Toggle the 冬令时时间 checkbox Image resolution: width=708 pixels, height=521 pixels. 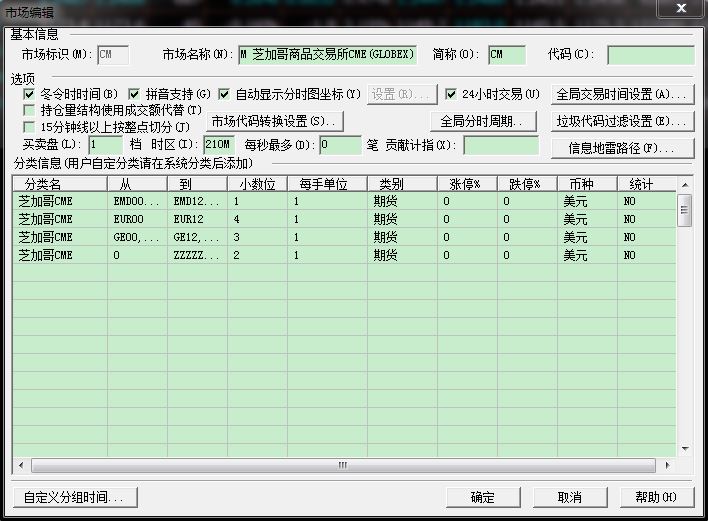point(29,94)
